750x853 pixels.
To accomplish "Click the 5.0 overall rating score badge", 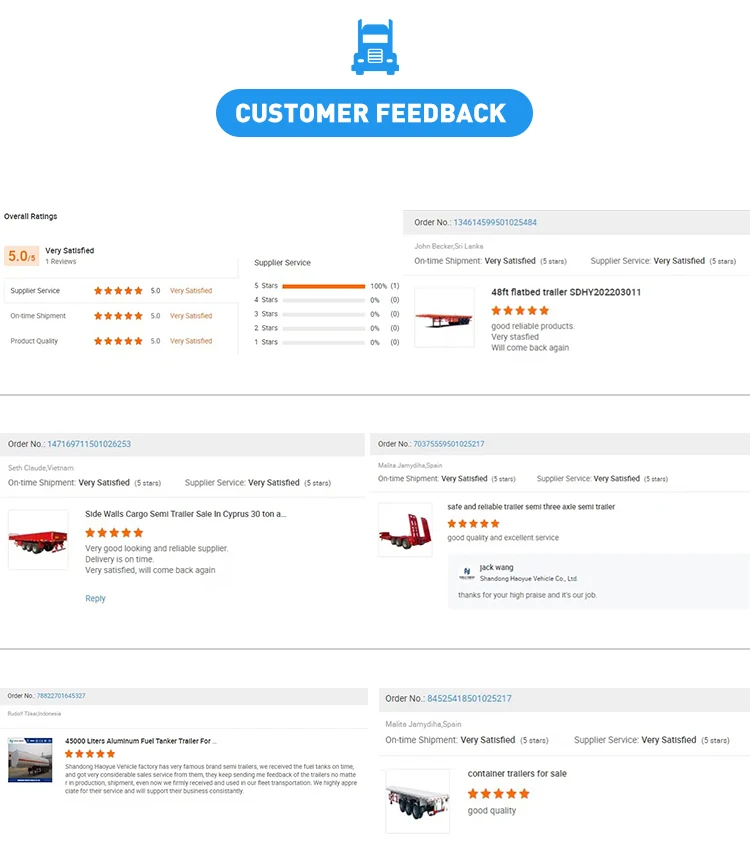I will 22,256.
